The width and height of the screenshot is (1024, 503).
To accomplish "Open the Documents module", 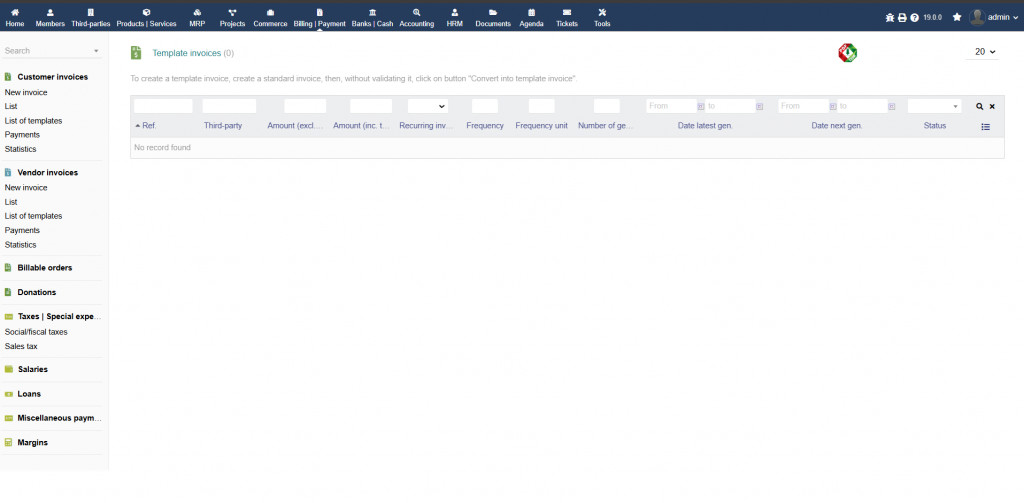I will (x=493, y=18).
